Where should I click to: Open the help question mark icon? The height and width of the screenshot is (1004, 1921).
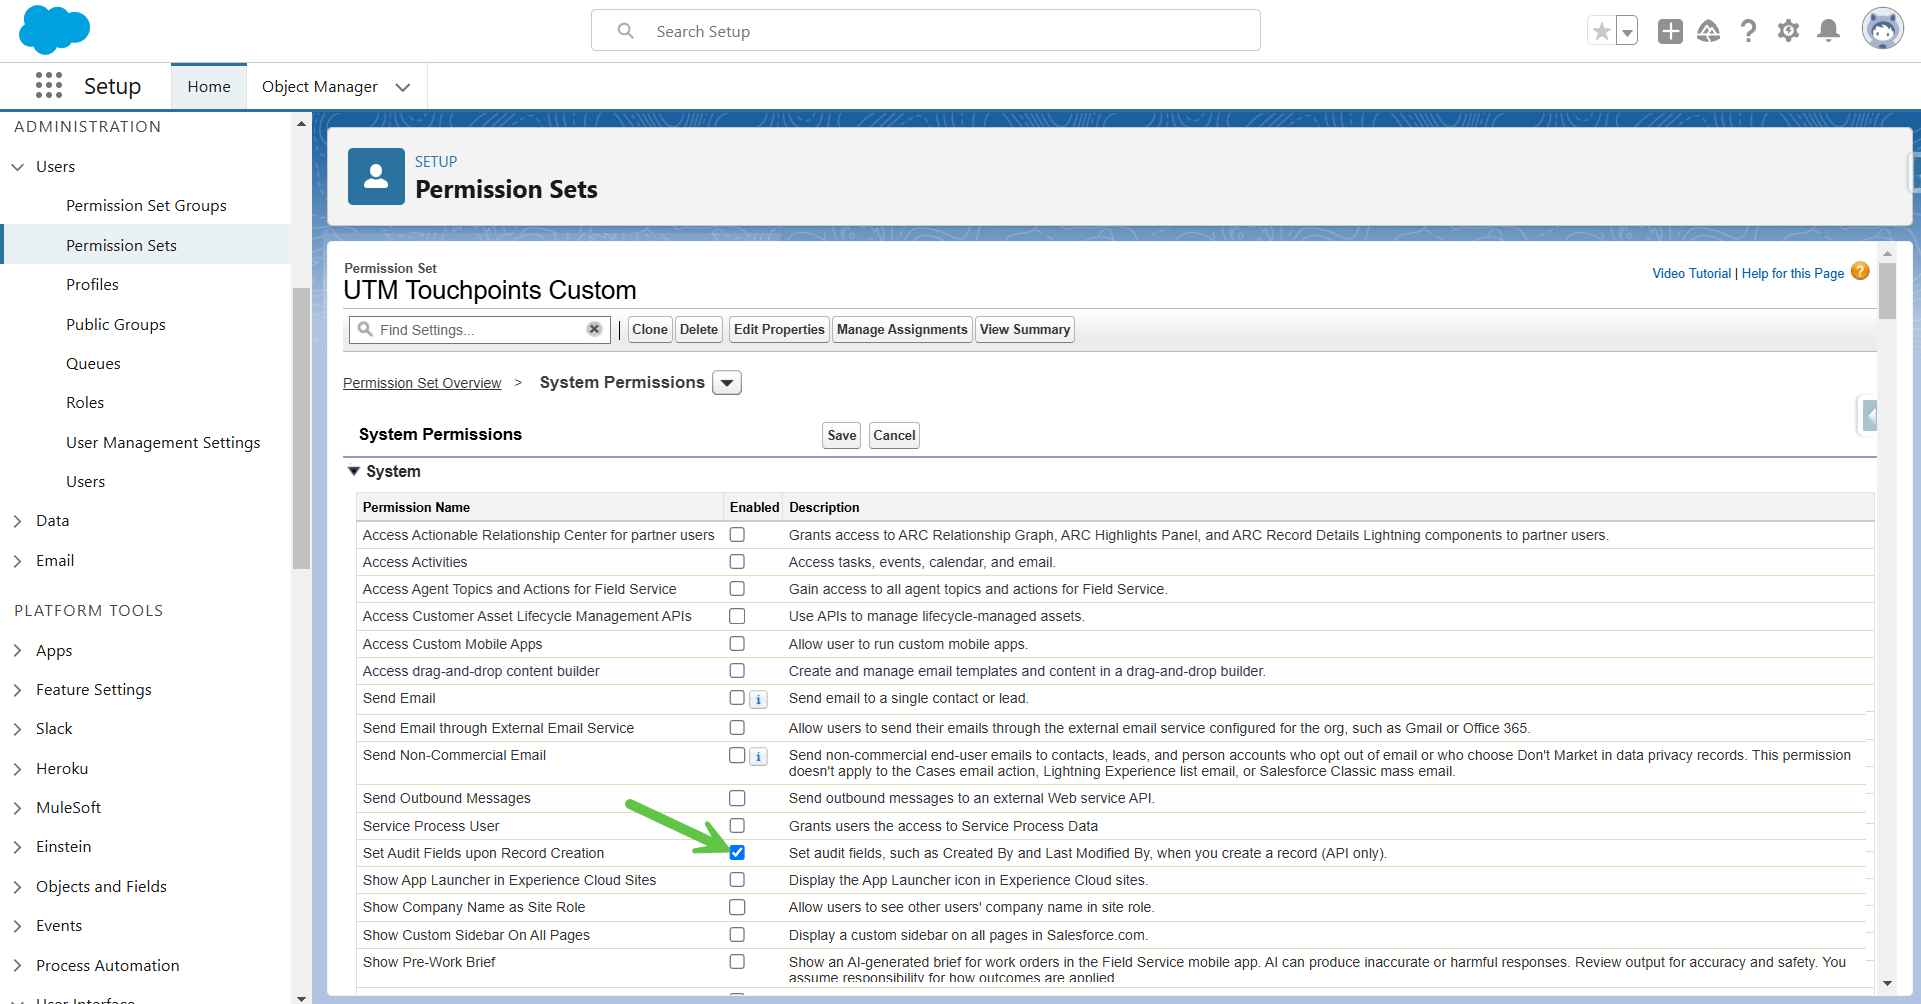(x=1748, y=31)
